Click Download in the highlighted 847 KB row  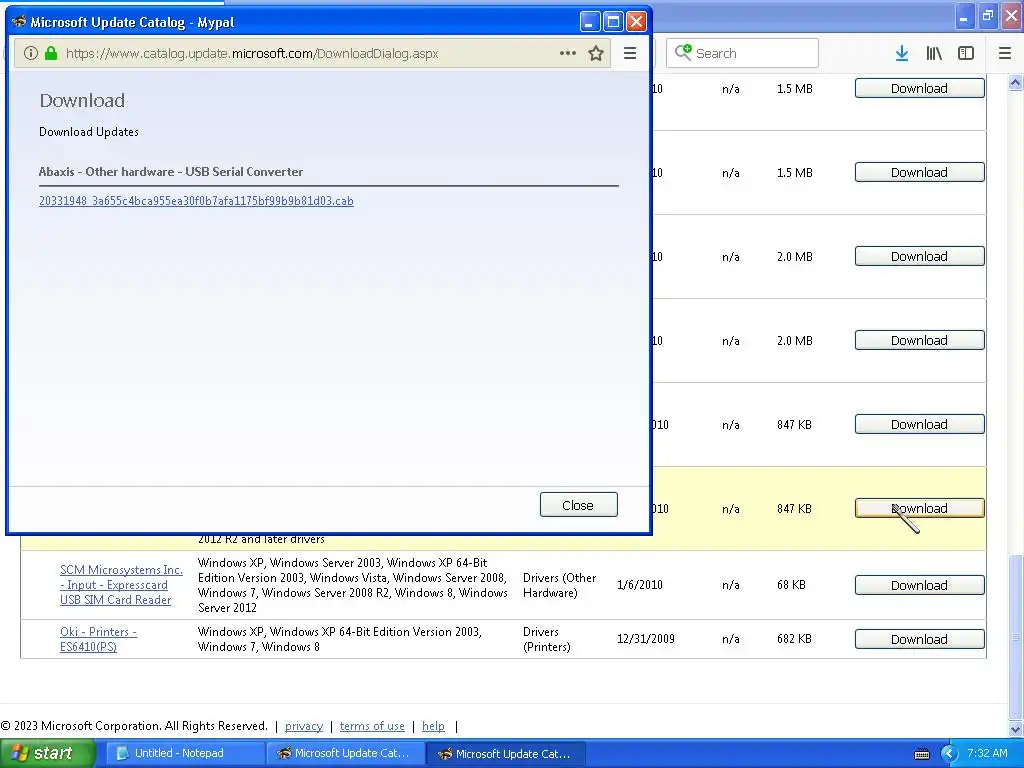pos(920,508)
